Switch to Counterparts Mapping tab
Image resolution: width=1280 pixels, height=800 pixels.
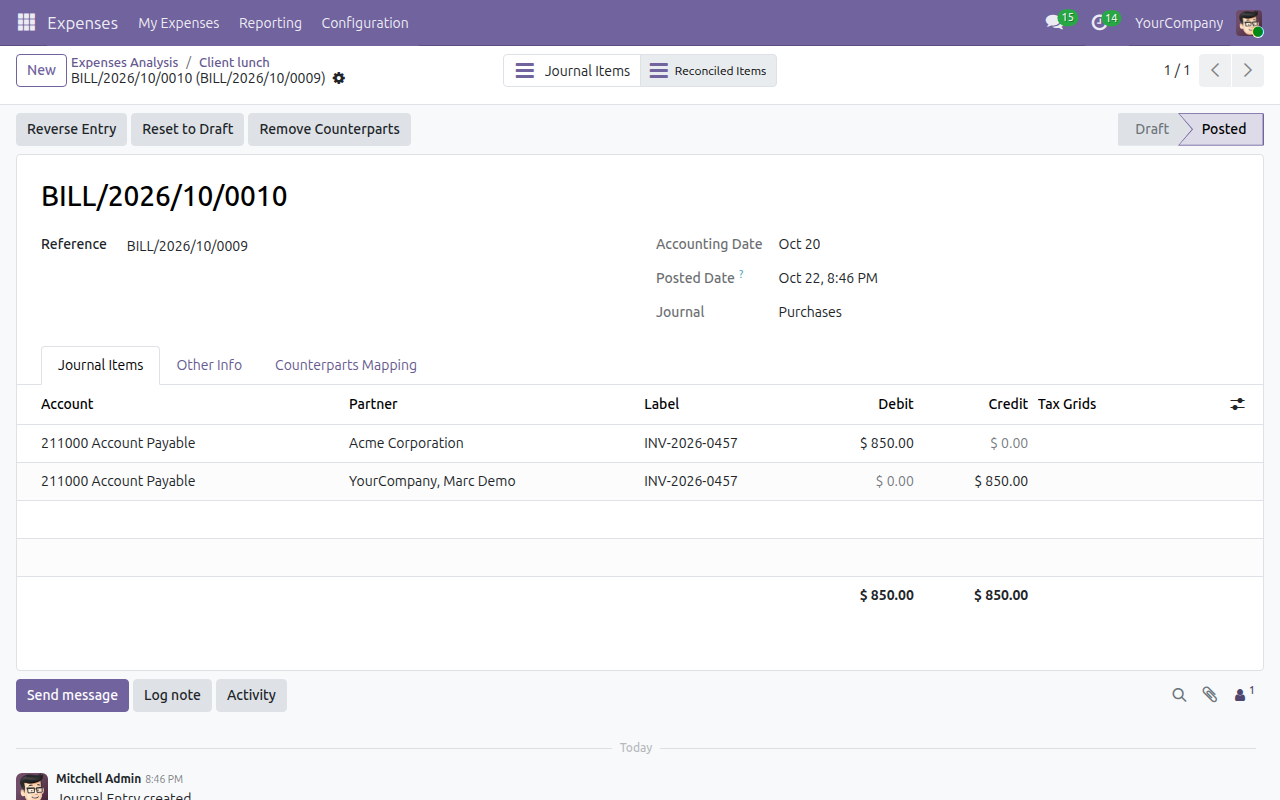(346, 365)
